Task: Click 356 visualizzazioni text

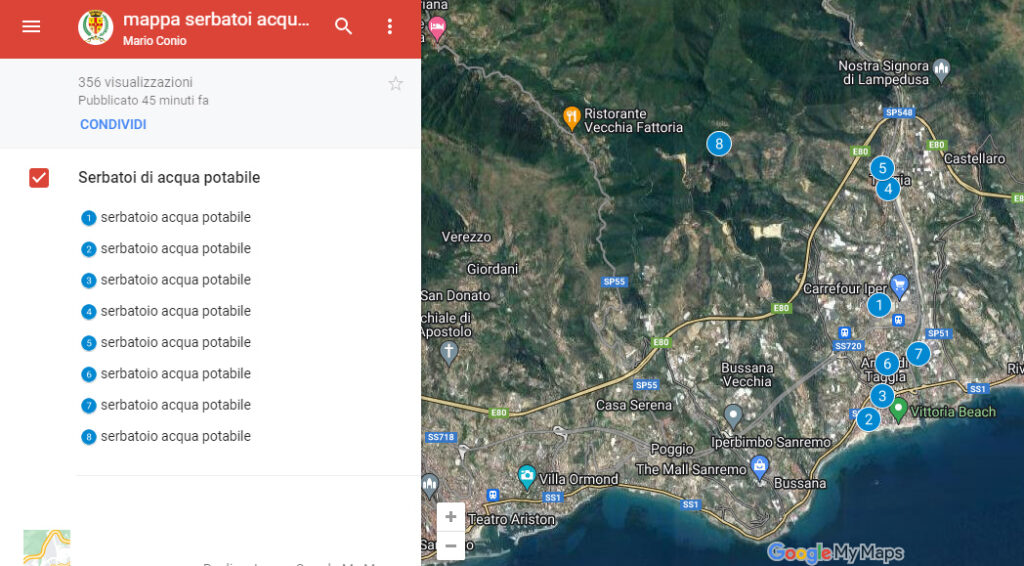Action: 135,82
